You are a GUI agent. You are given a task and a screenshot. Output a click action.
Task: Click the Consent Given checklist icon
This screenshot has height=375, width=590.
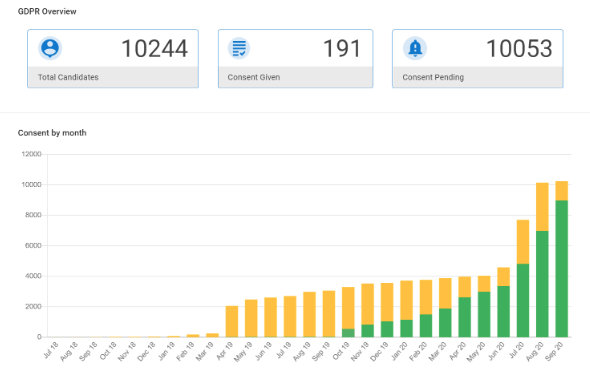point(239,48)
